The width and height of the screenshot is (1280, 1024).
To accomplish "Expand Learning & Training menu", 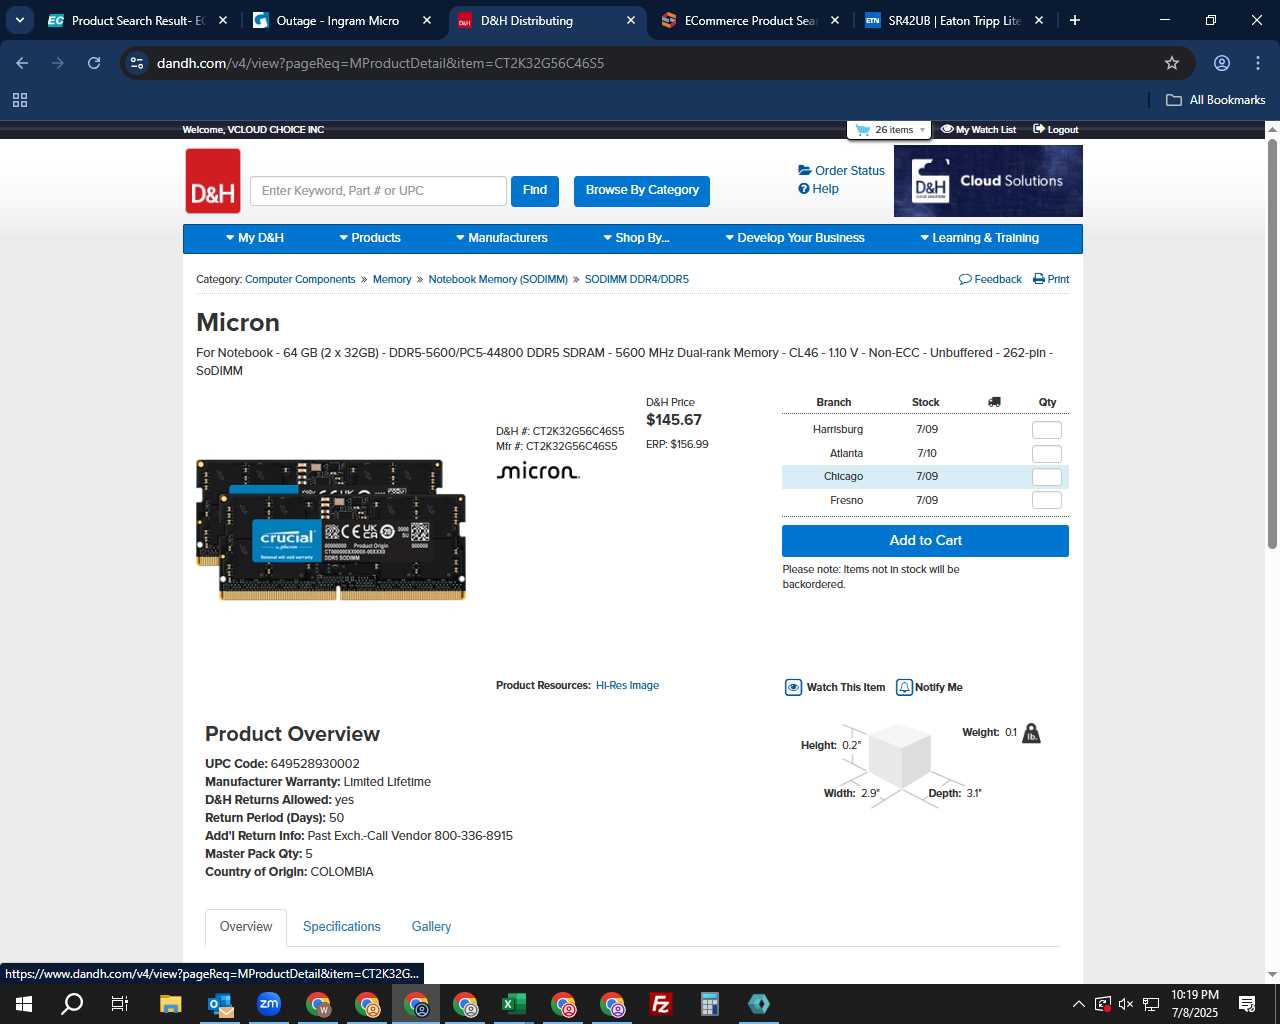I will [979, 238].
